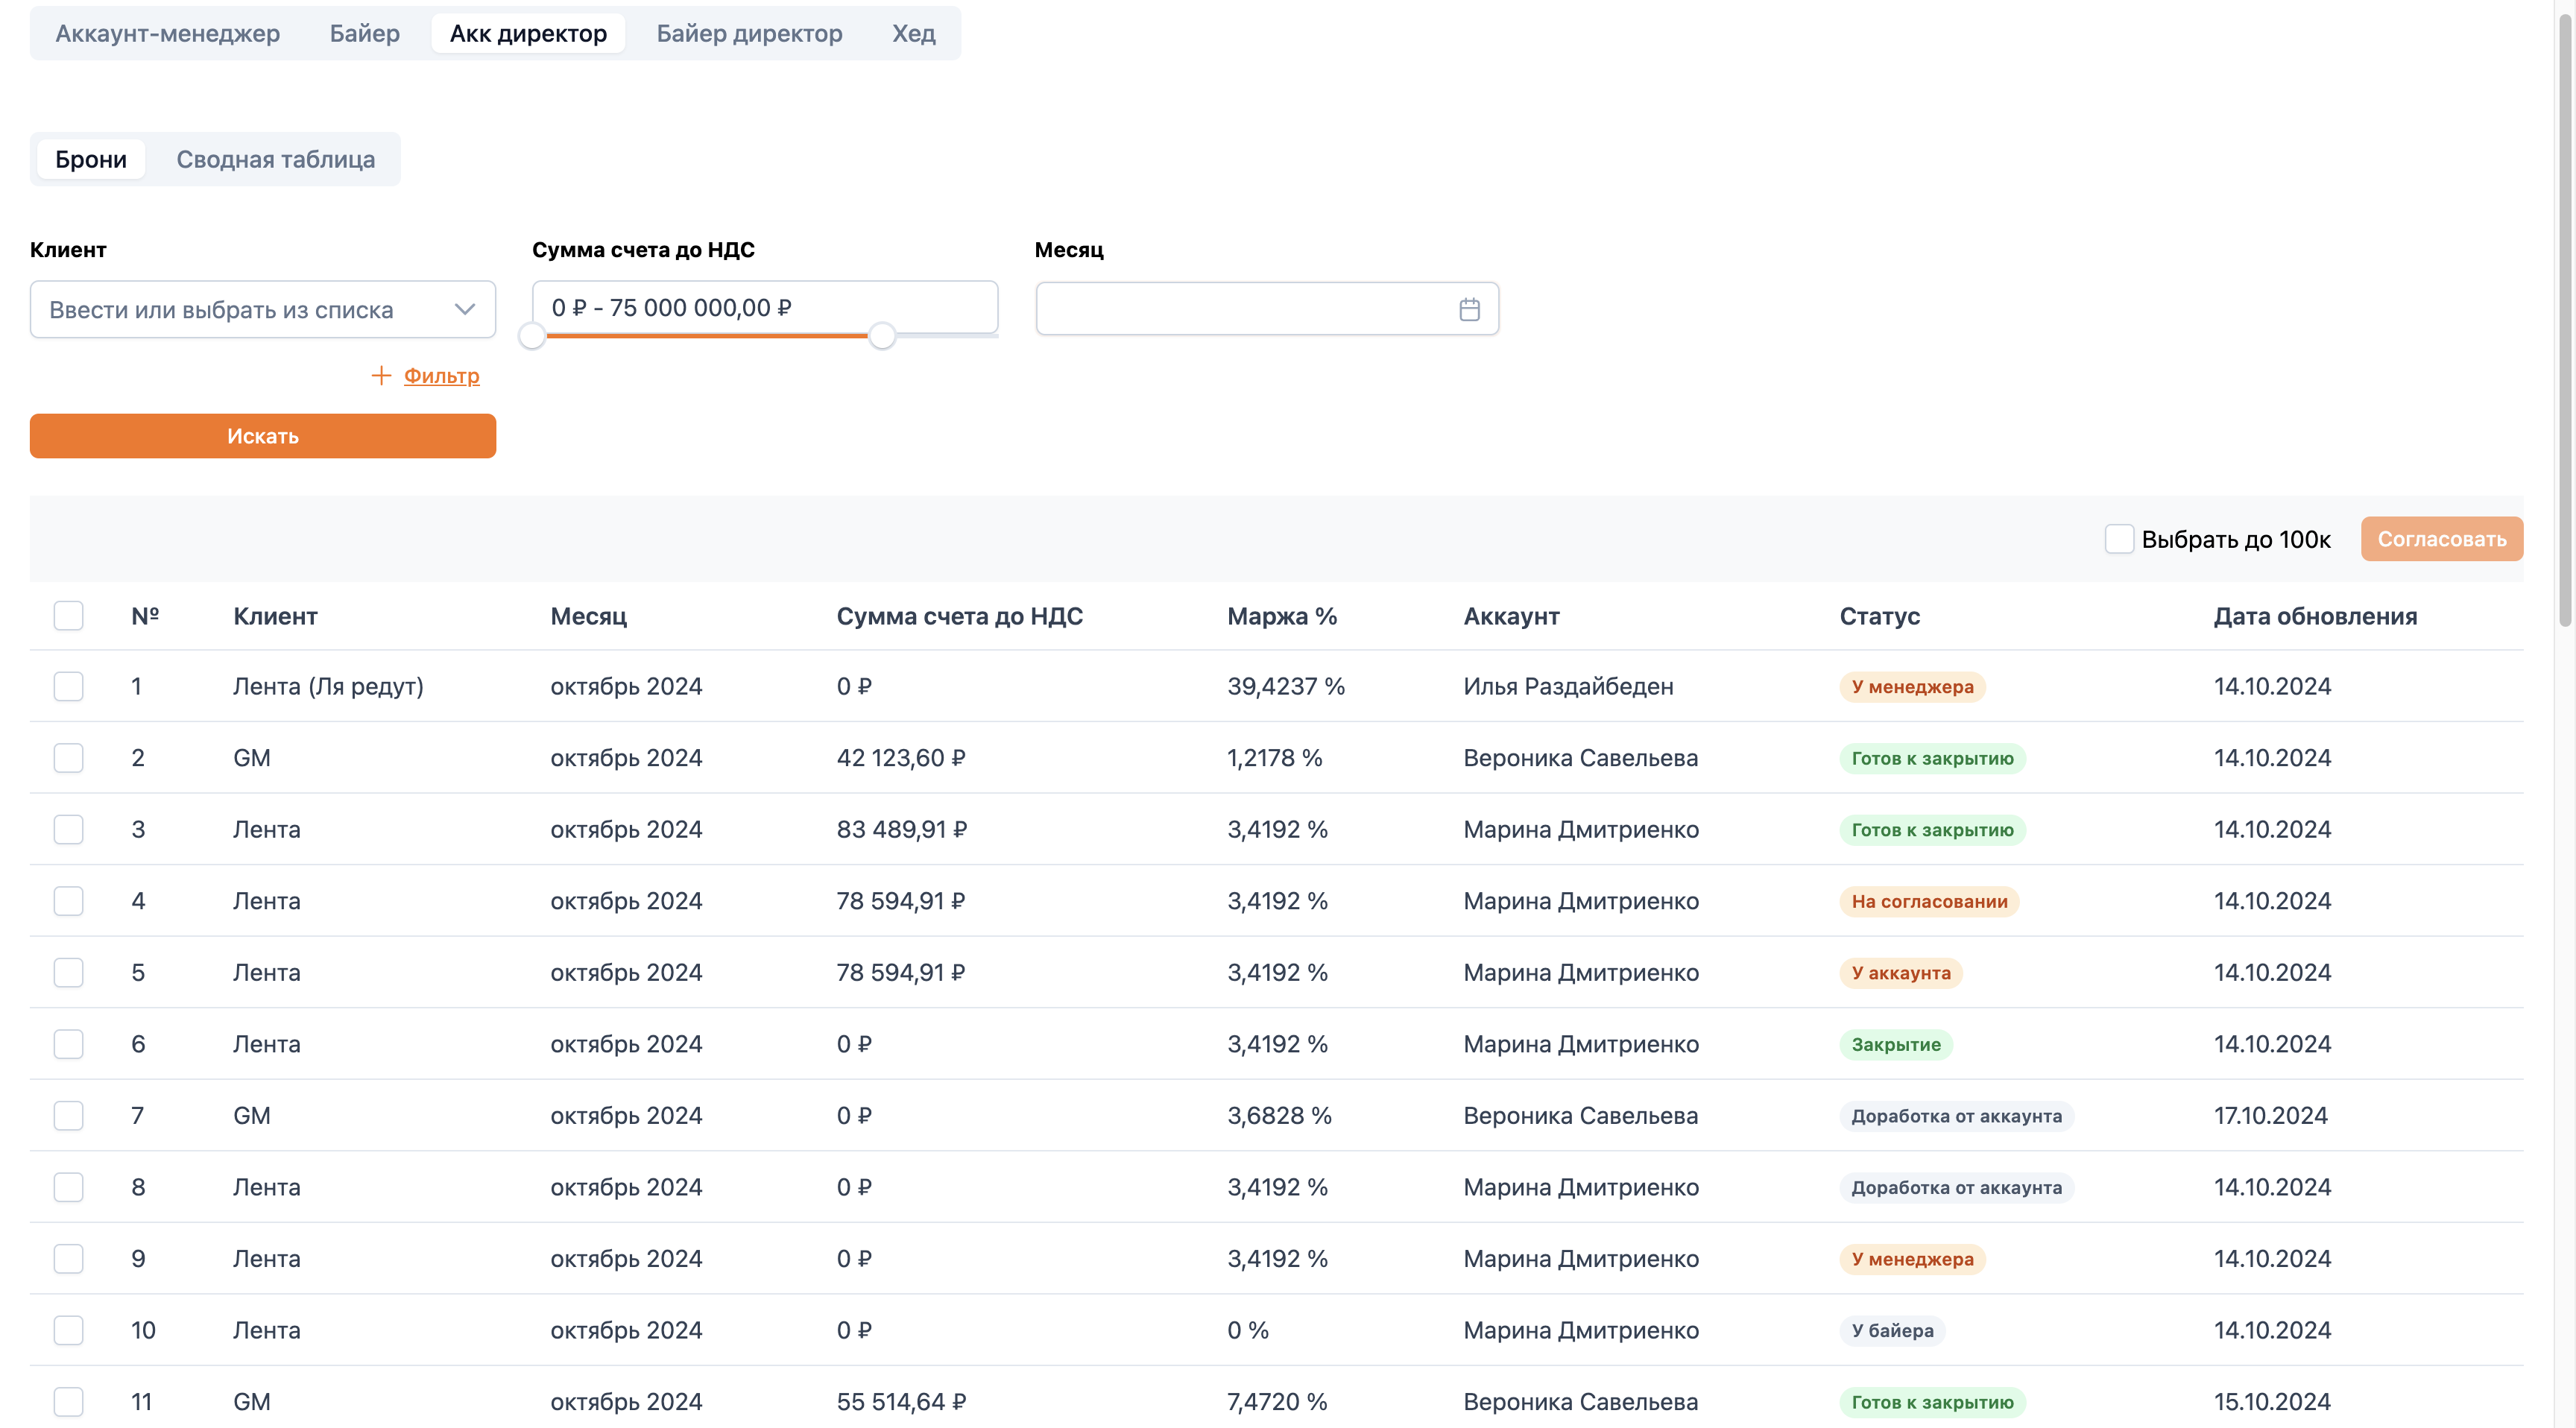Image resolution: width=2576 pixels, height=1428 pixels.
Task: Check the row 6 Закрытие checkbox
Action: pos(68,1044)
